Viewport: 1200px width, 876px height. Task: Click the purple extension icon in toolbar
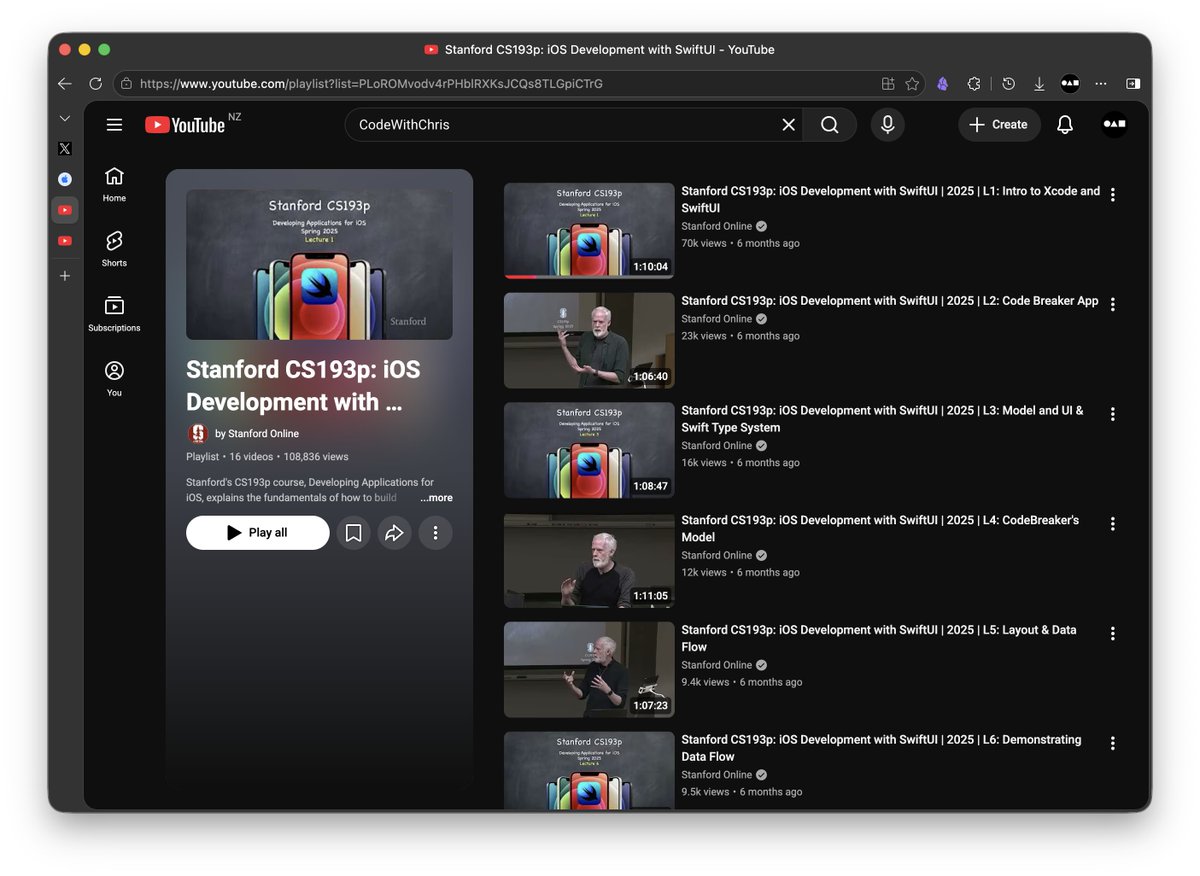pyautogui.click(x=942, y=84)
